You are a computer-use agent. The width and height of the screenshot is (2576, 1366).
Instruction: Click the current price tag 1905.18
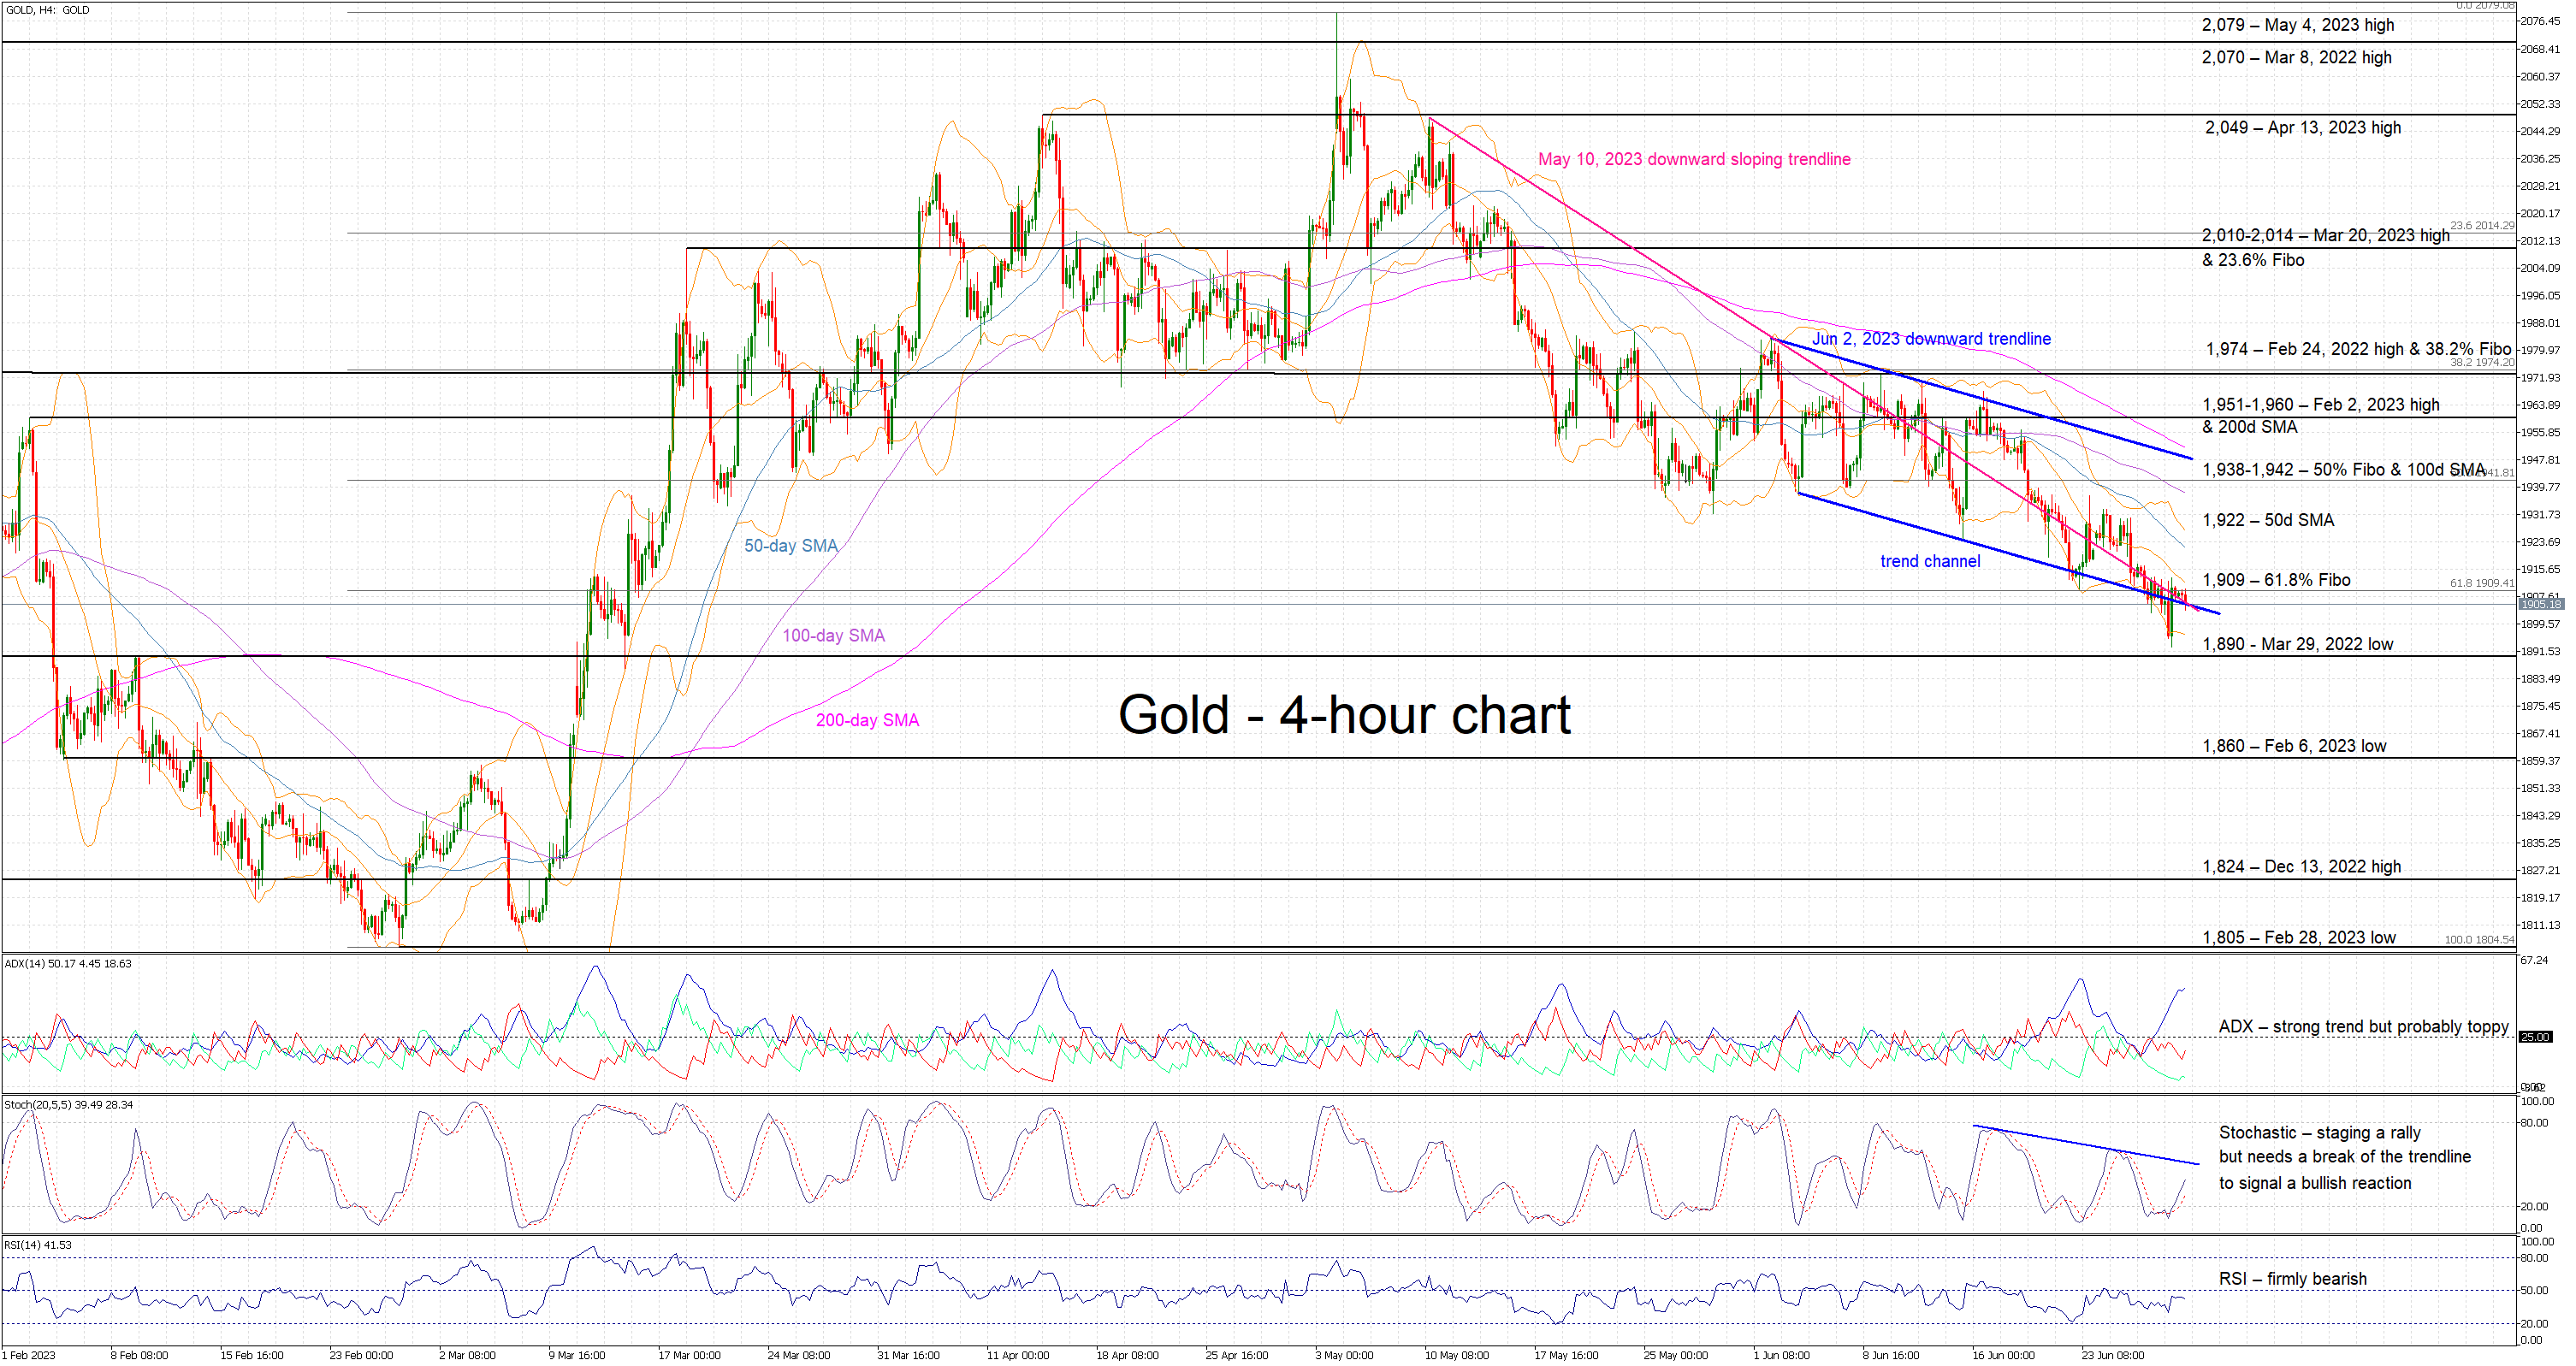coord(2540,604)
